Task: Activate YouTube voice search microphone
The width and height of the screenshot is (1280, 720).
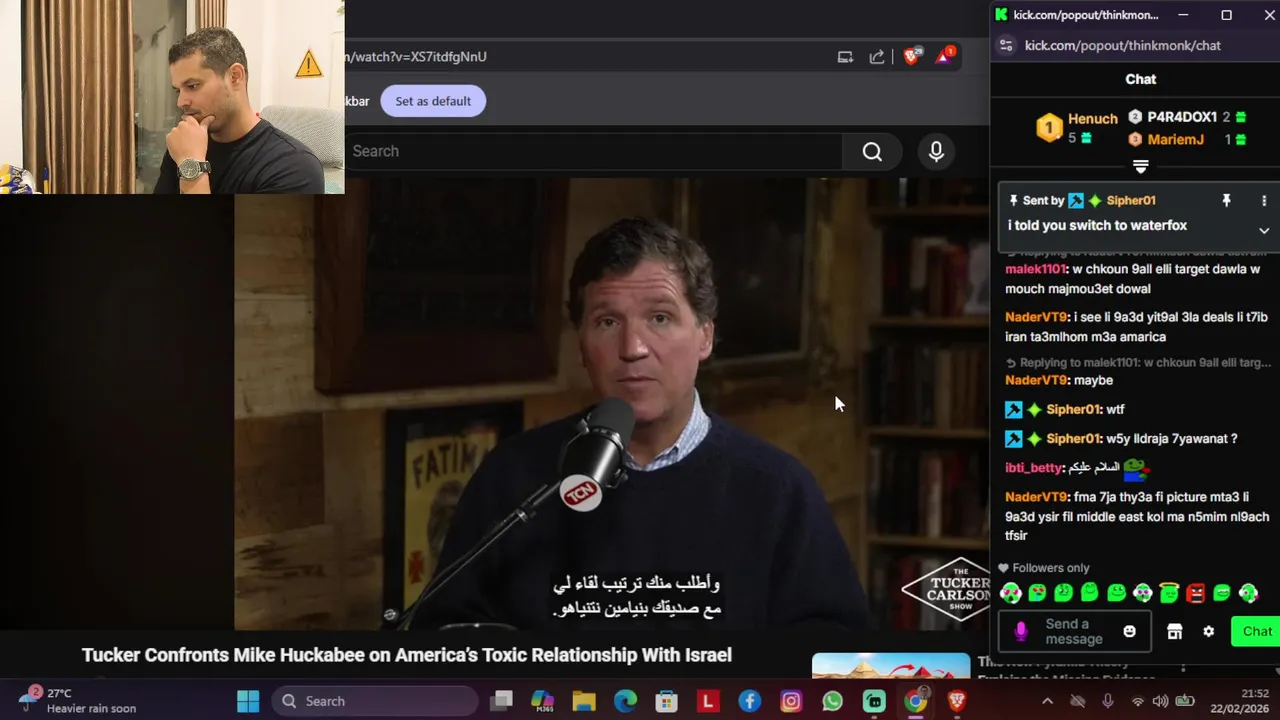Action: coord(936,152)
